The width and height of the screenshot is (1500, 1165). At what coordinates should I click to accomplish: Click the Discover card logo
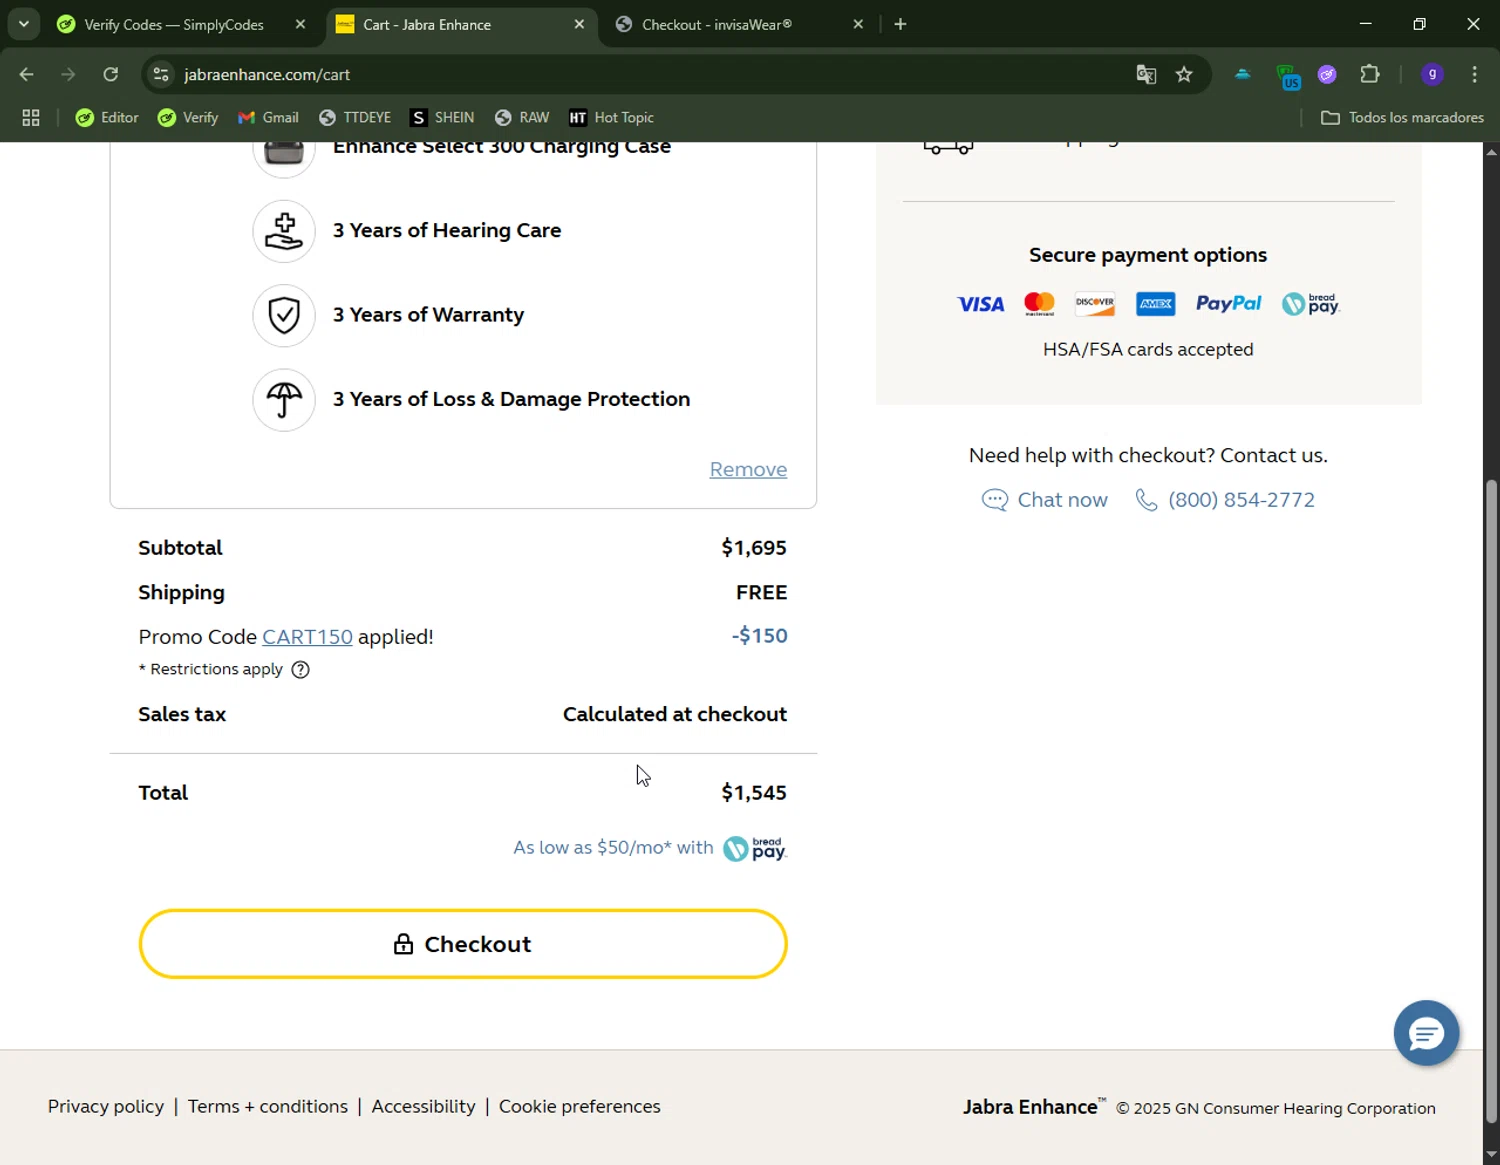pyautogui.click(x=1095, y=304)
